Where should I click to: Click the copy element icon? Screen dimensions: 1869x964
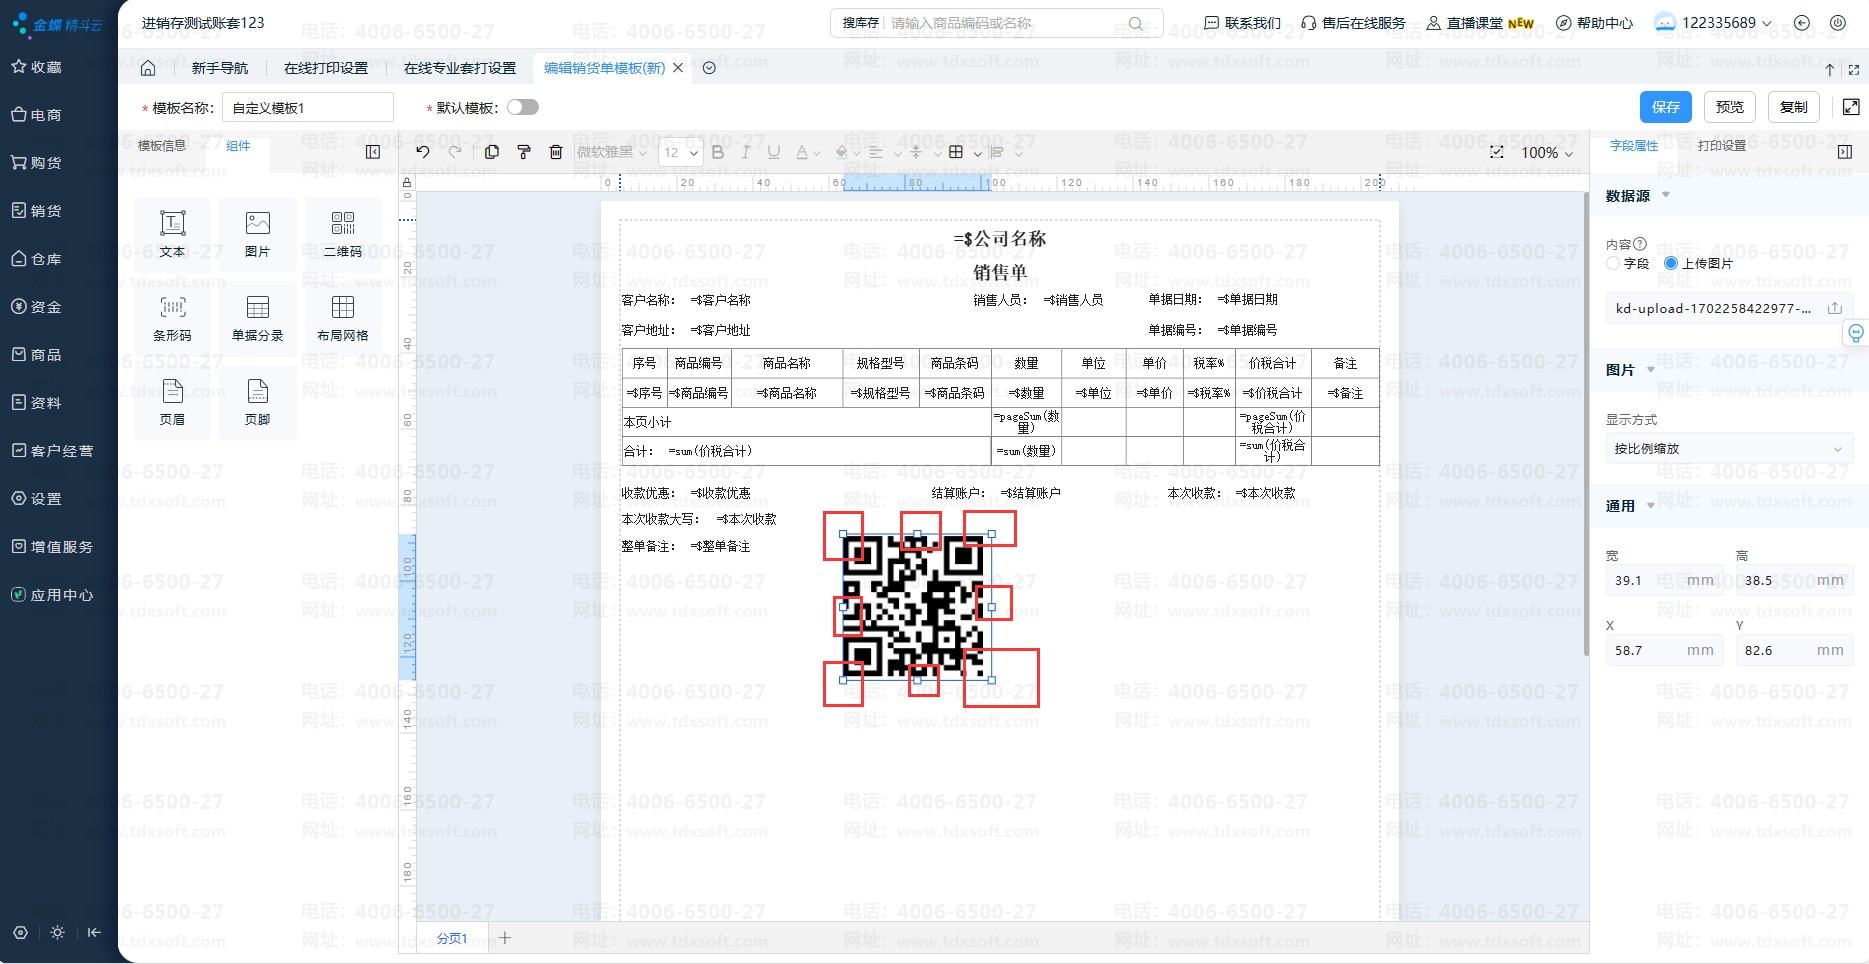(x=491, y=152)
